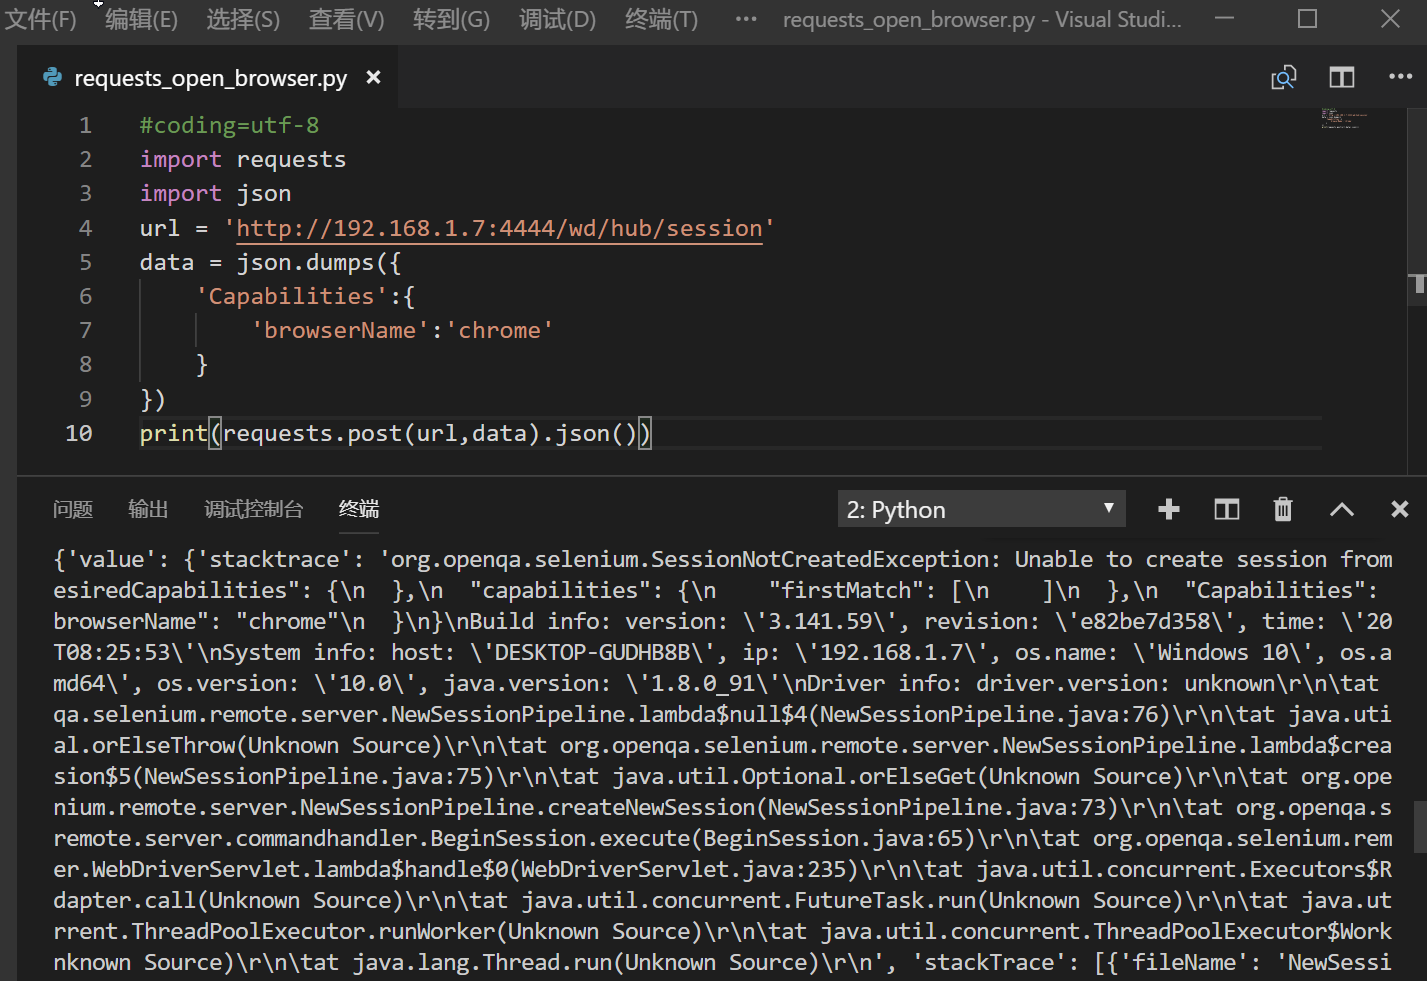
Task: Click the '#coding=utf-8' comment line
Action: click(229, 125)
